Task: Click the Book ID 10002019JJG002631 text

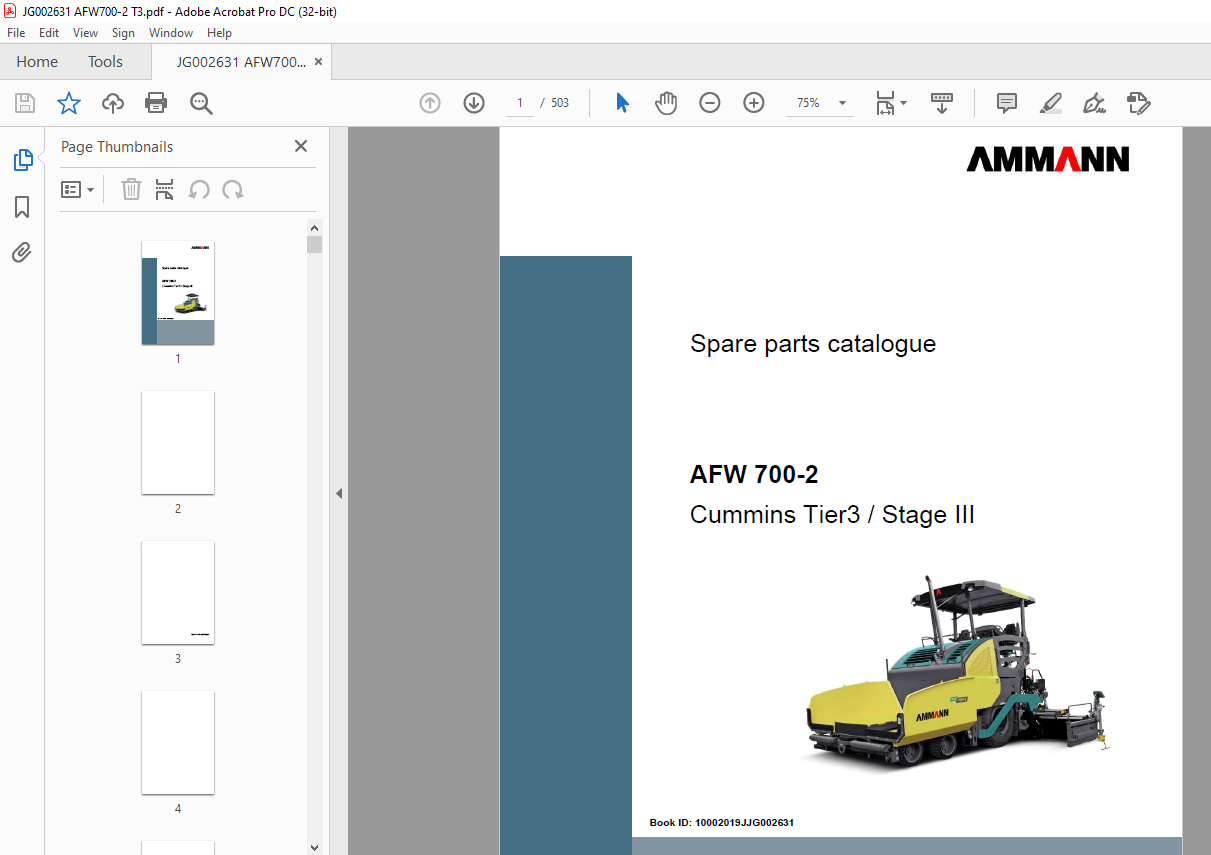Action: (722, 823)
